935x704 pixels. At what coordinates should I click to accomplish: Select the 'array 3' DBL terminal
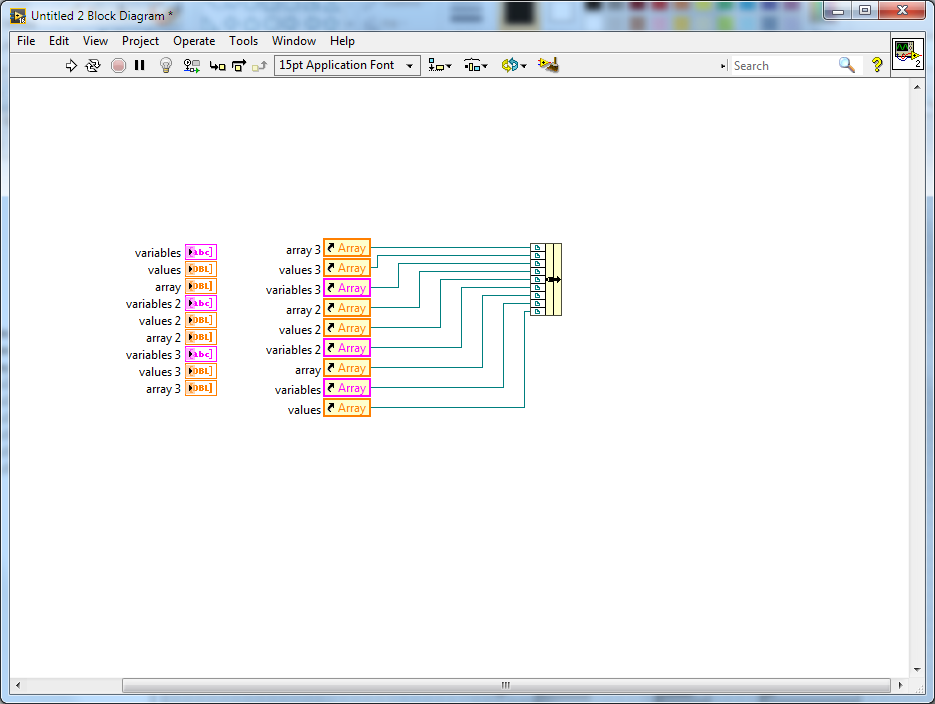tap(200, 387)
